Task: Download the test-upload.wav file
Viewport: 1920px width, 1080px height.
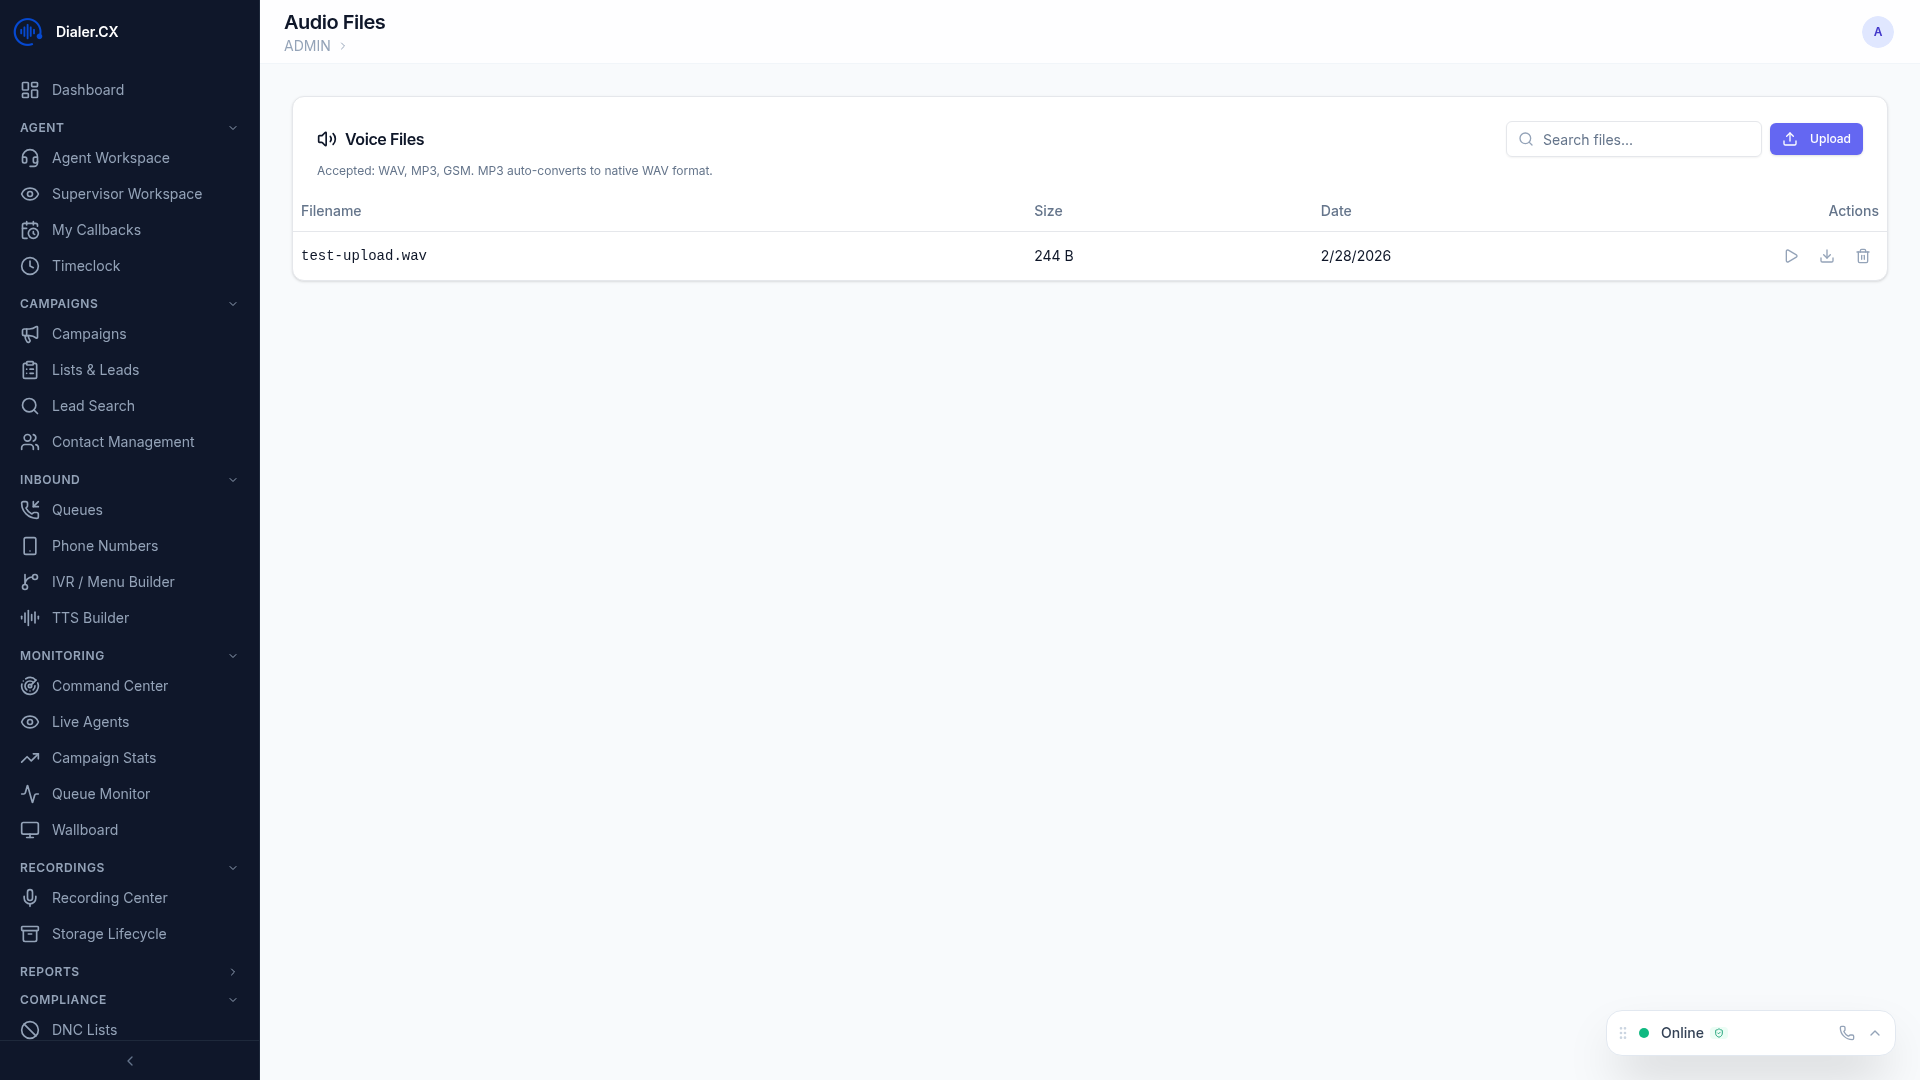Action: point(1827,256)
